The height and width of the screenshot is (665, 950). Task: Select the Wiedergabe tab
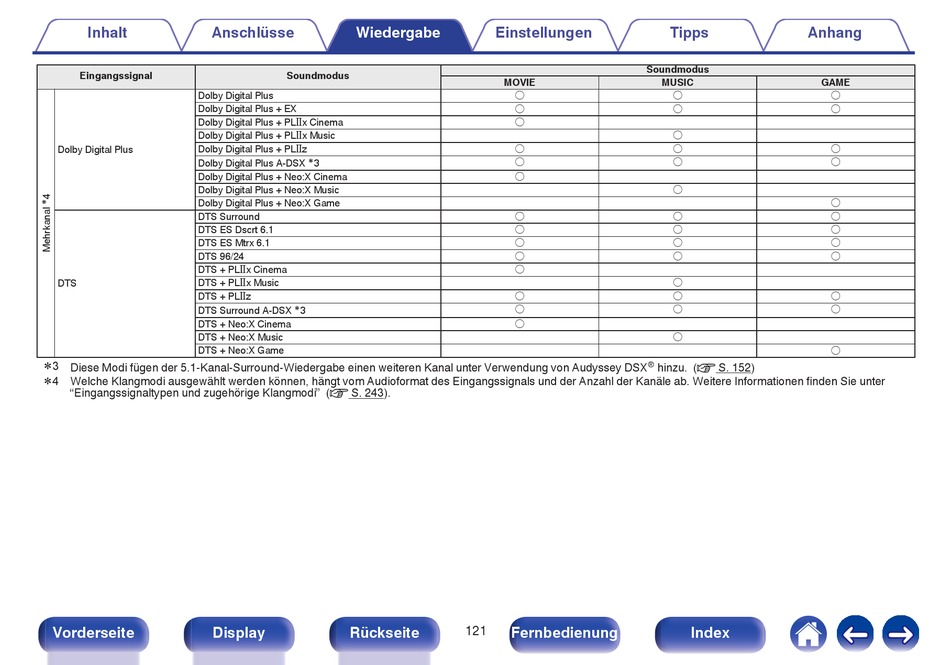pyautogui.click(x=398, y=34)
